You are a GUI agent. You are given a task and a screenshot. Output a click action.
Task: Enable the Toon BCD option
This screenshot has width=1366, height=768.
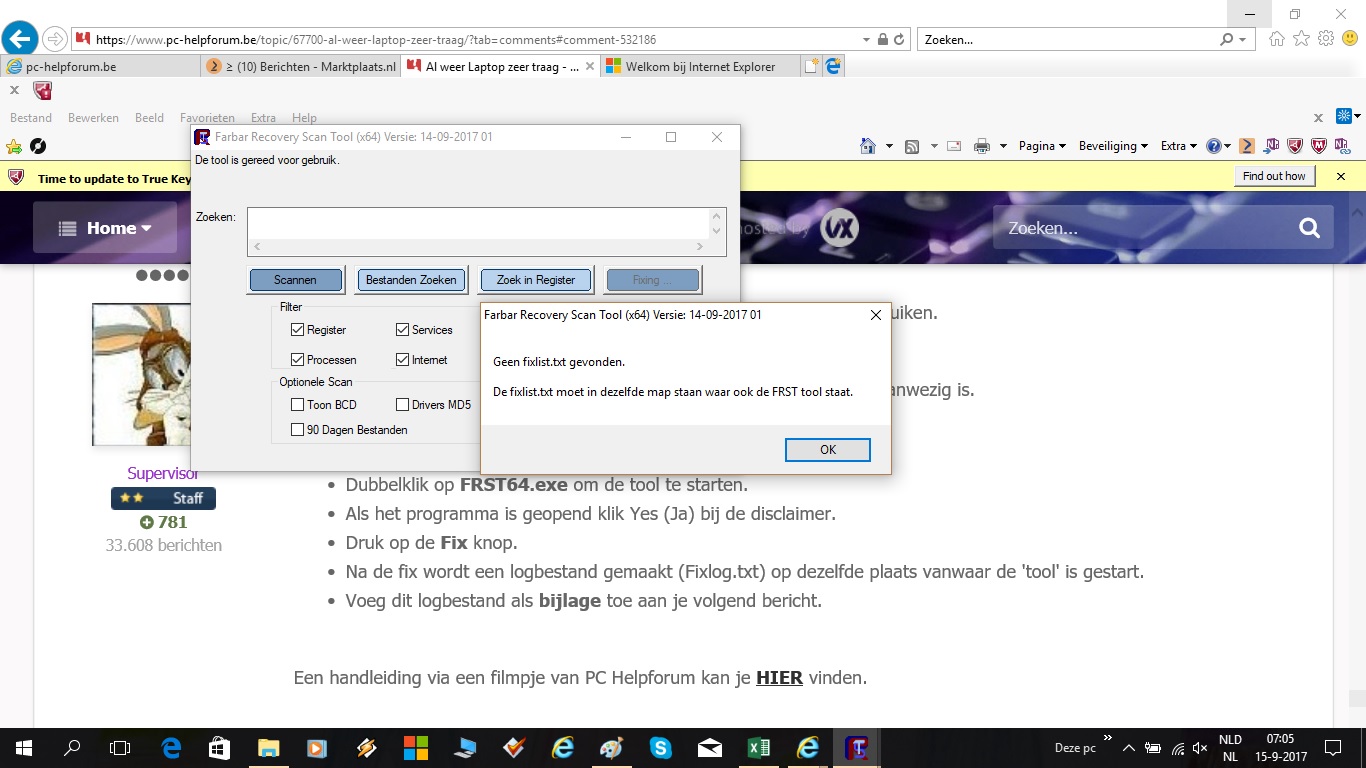pos(297,405)
